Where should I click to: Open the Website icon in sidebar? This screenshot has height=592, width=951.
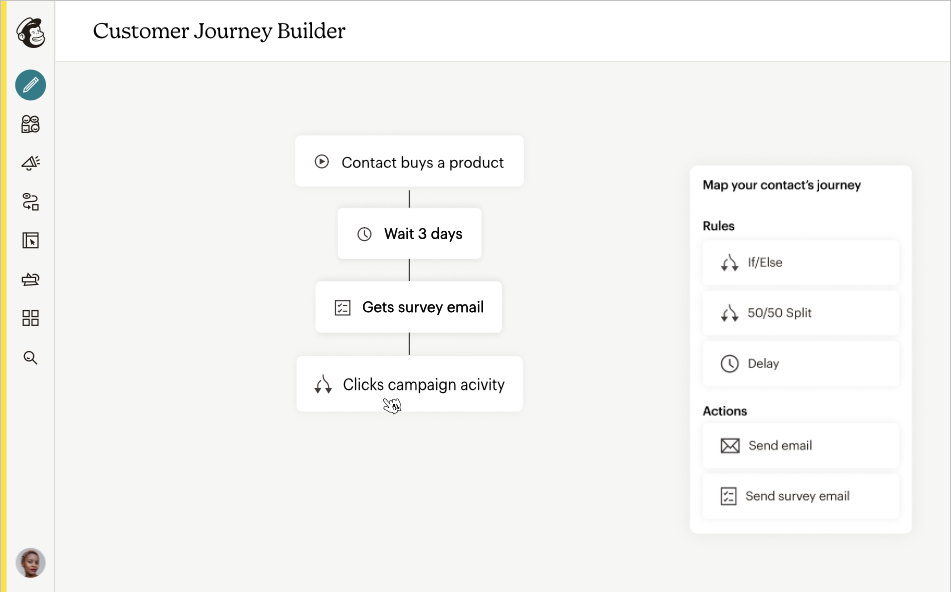pyautogui.click(x=30, y=240)
